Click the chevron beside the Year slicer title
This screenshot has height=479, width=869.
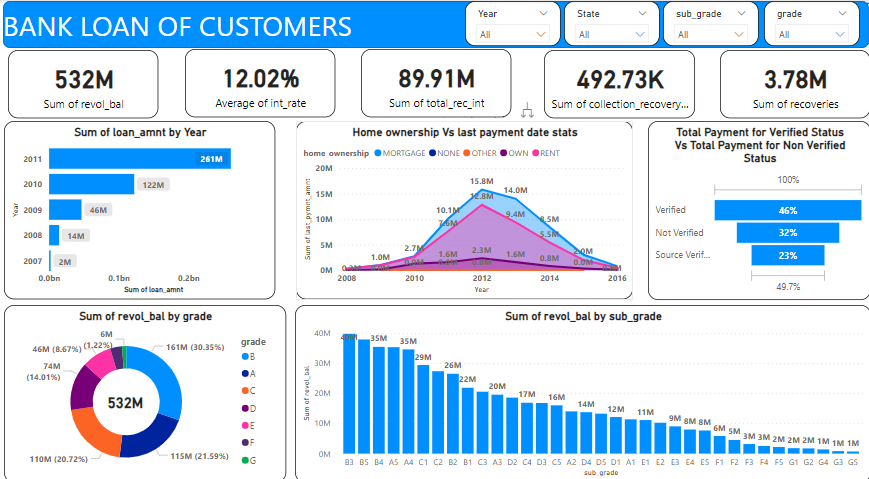coord(543,14)
